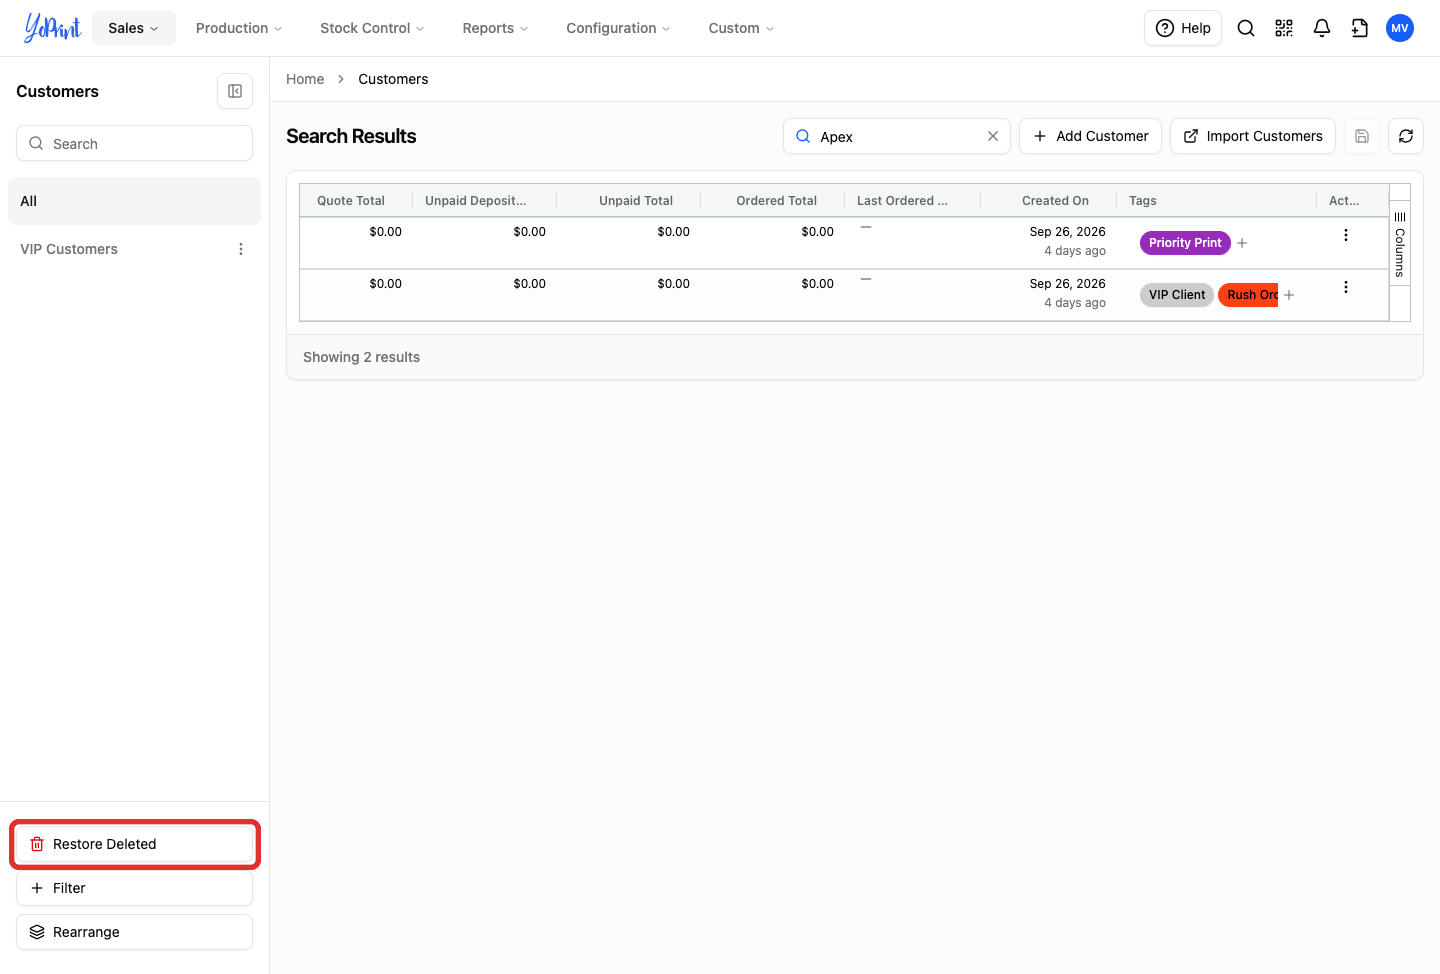This screenshot has height=974, width=1440.
Task: Select the VIP Customers view
Action: pos(69,249)
